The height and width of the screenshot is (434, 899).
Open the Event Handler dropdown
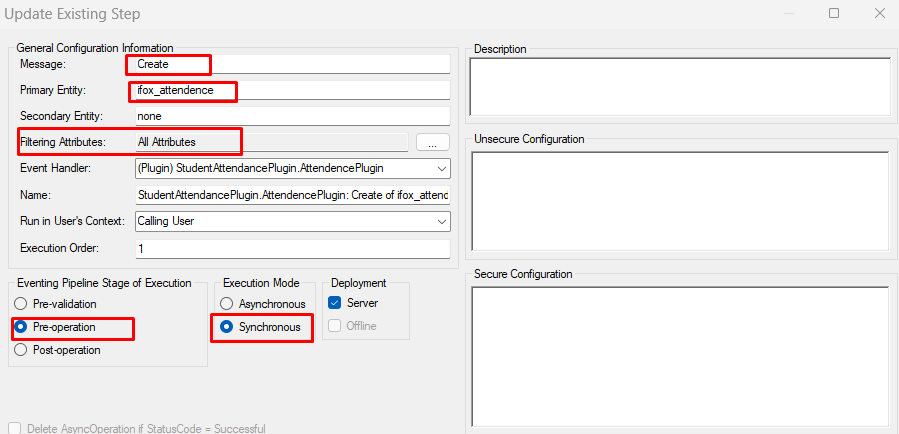coord(441,168)
